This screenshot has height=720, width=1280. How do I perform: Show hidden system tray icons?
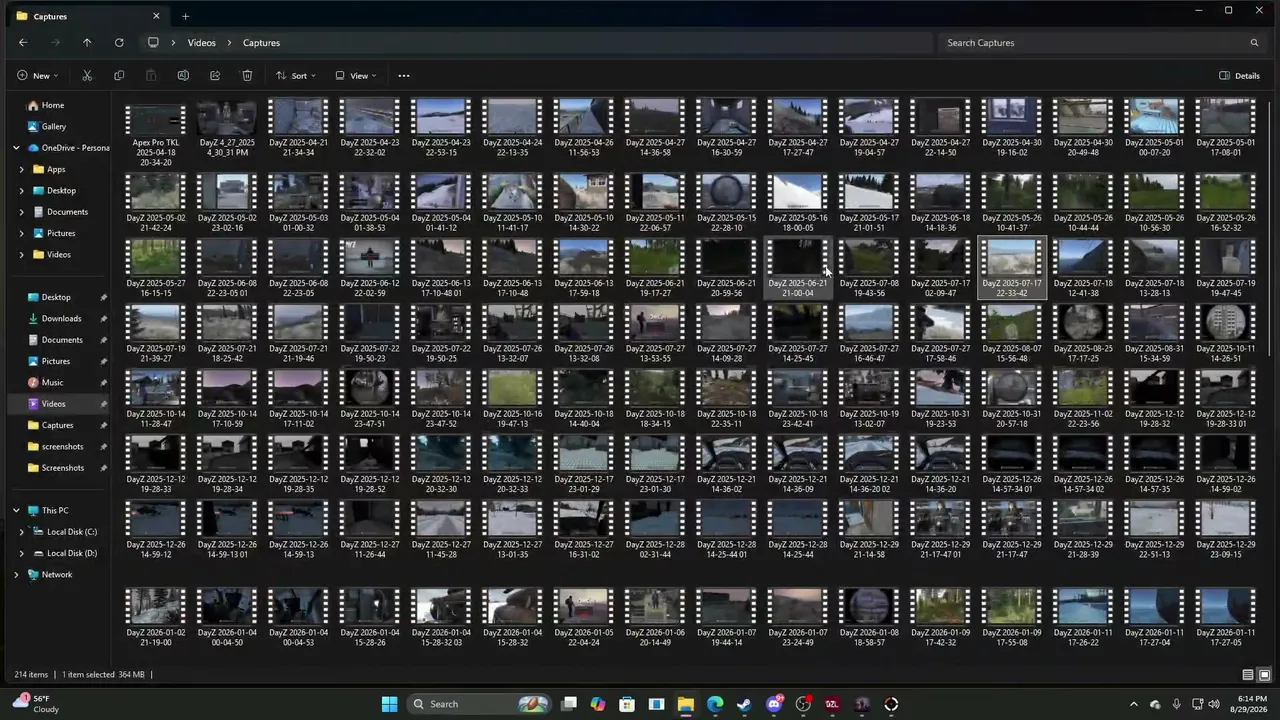pos(1133,704)
